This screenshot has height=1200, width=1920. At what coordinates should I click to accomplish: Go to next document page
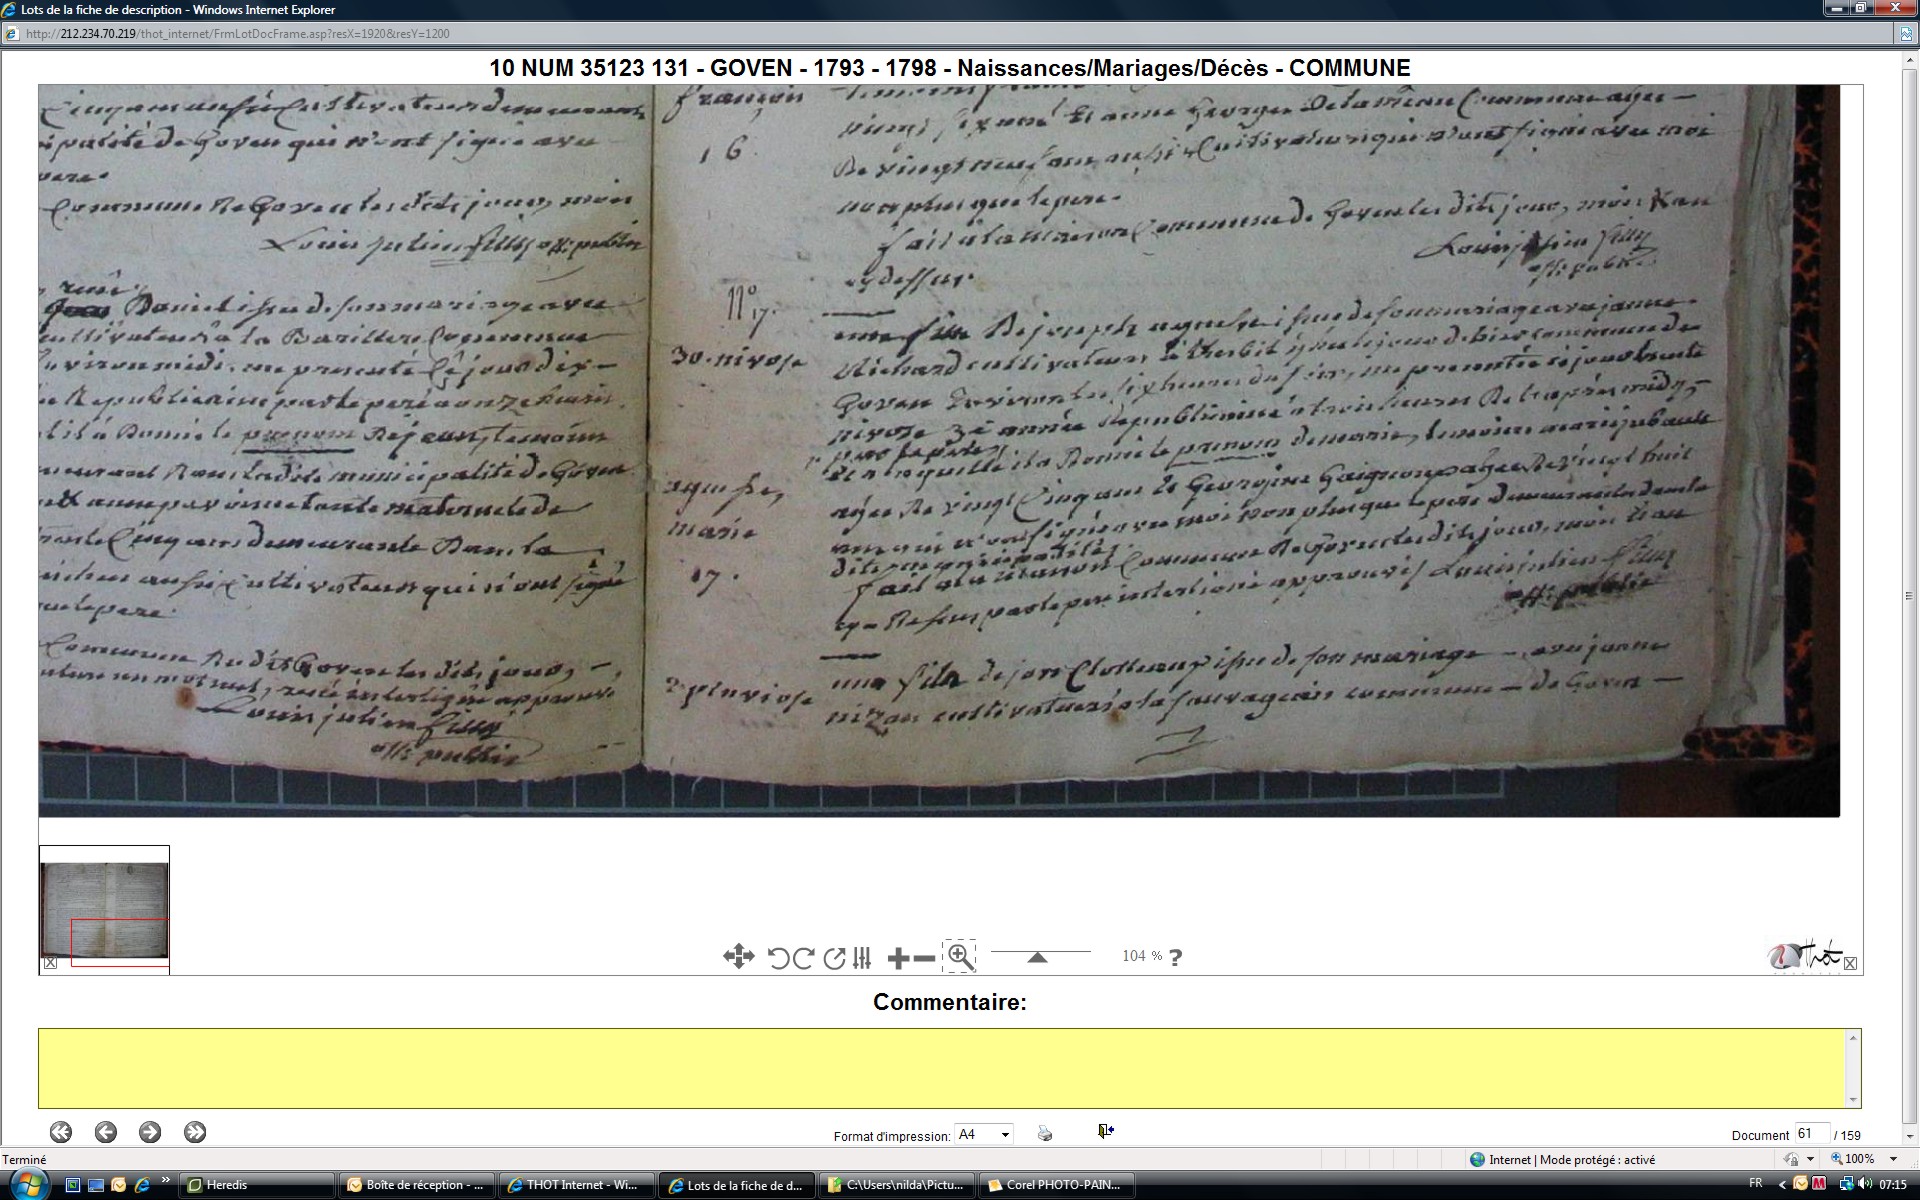[x=150, y=1132]
